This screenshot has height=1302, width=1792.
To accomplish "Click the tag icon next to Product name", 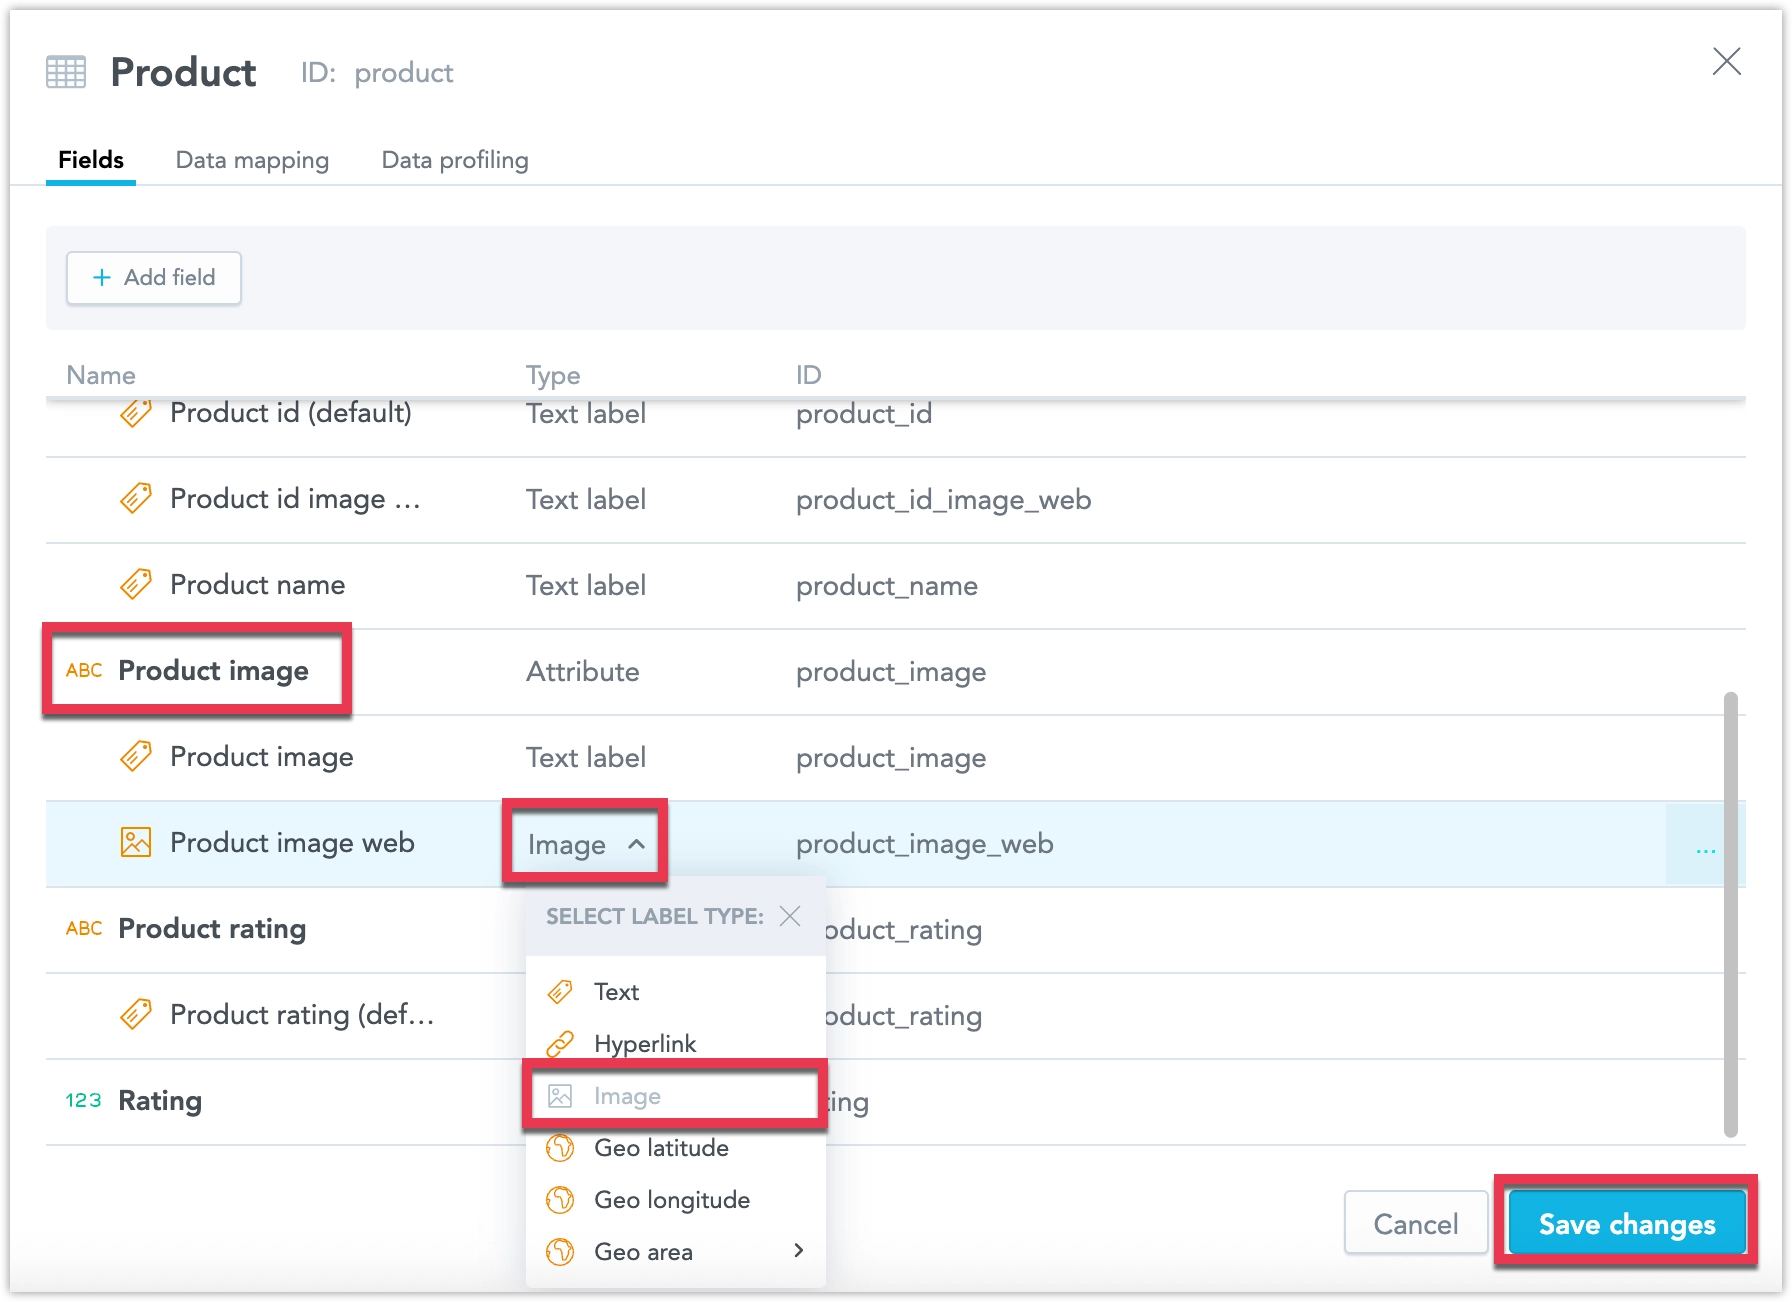I will coord(136,585).
